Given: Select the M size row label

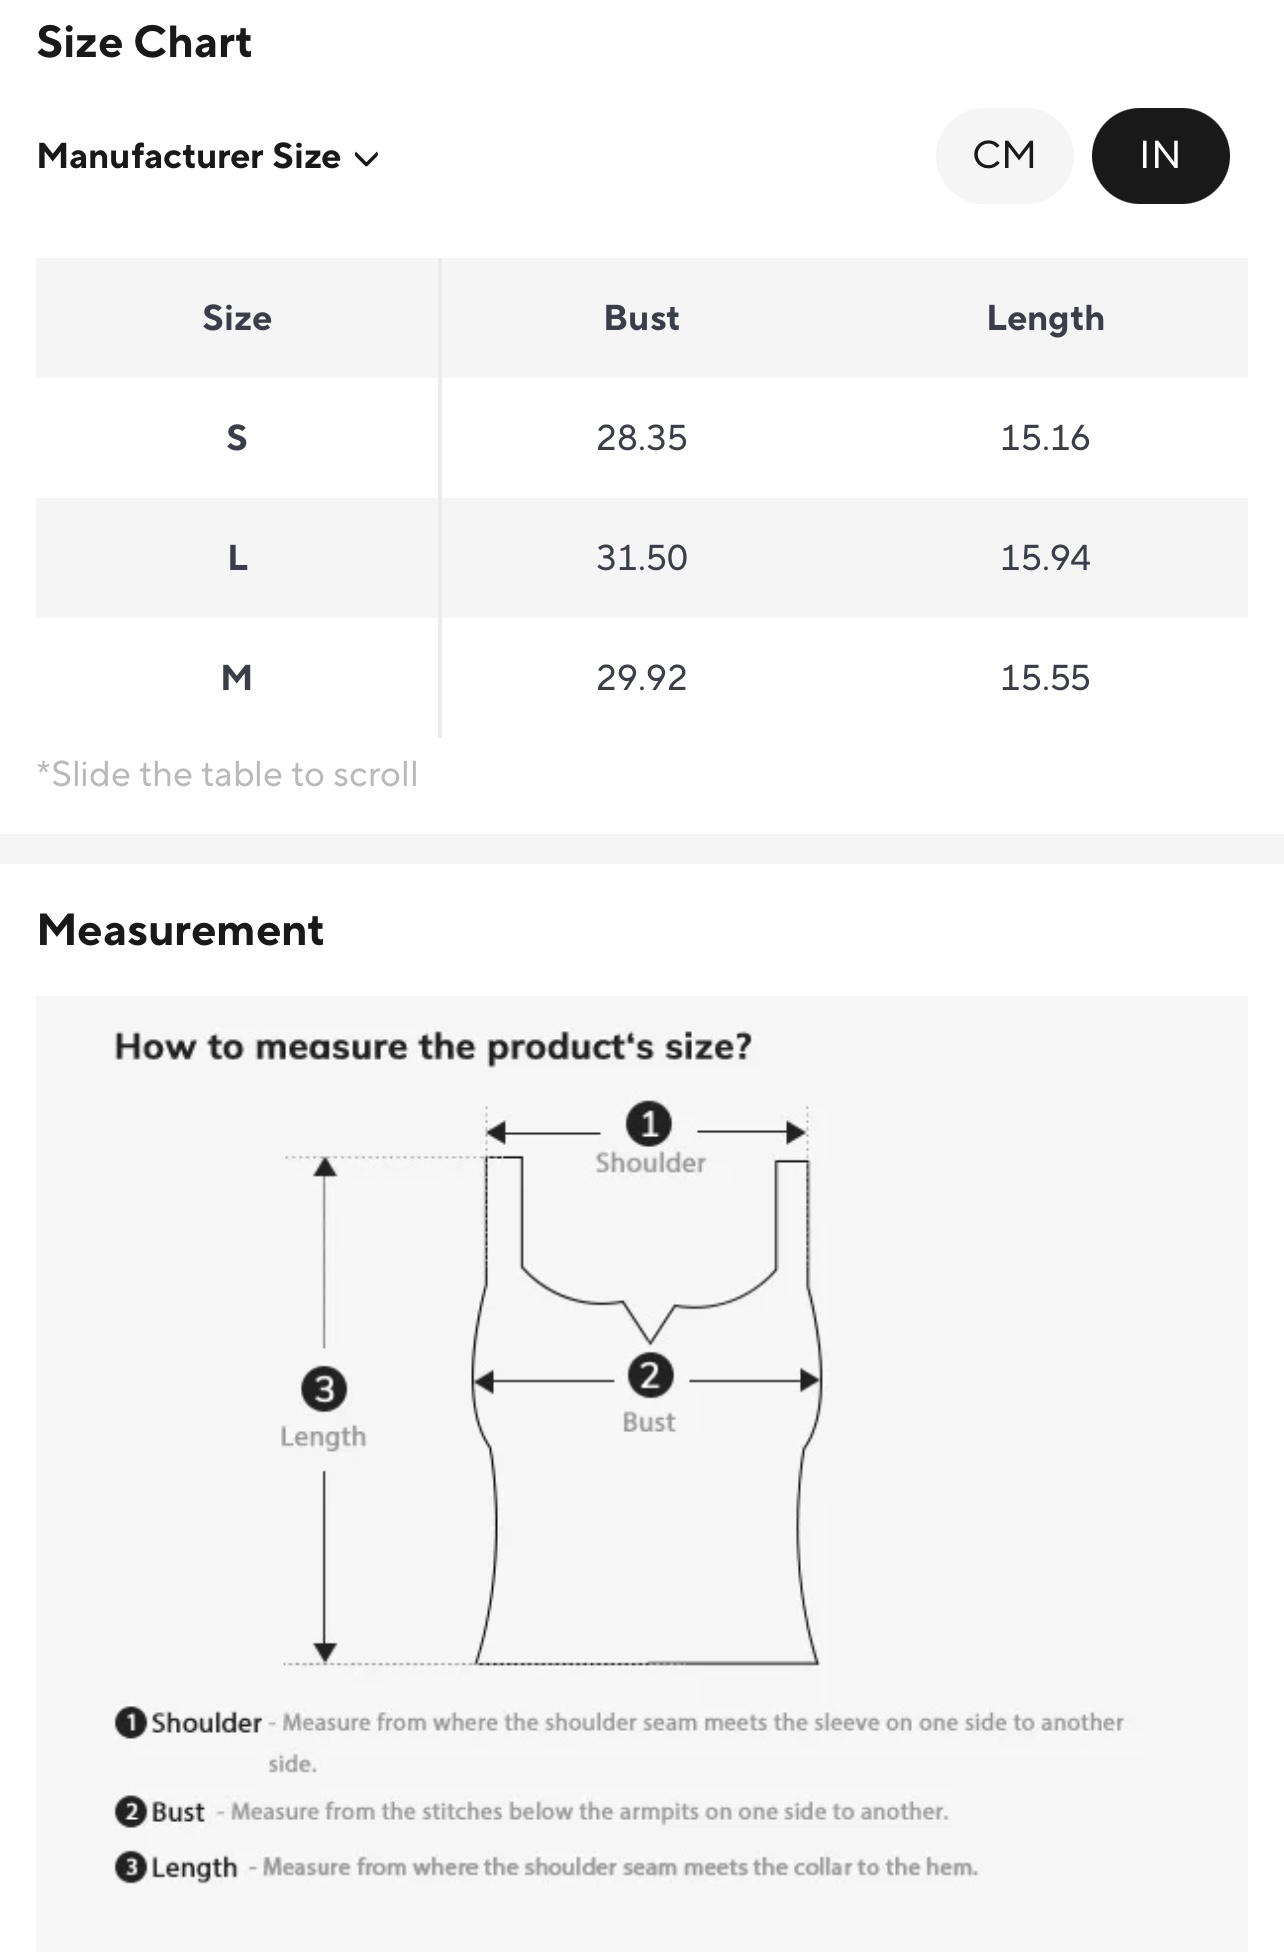Looking at the screenshot, I should tap(237, 678).
